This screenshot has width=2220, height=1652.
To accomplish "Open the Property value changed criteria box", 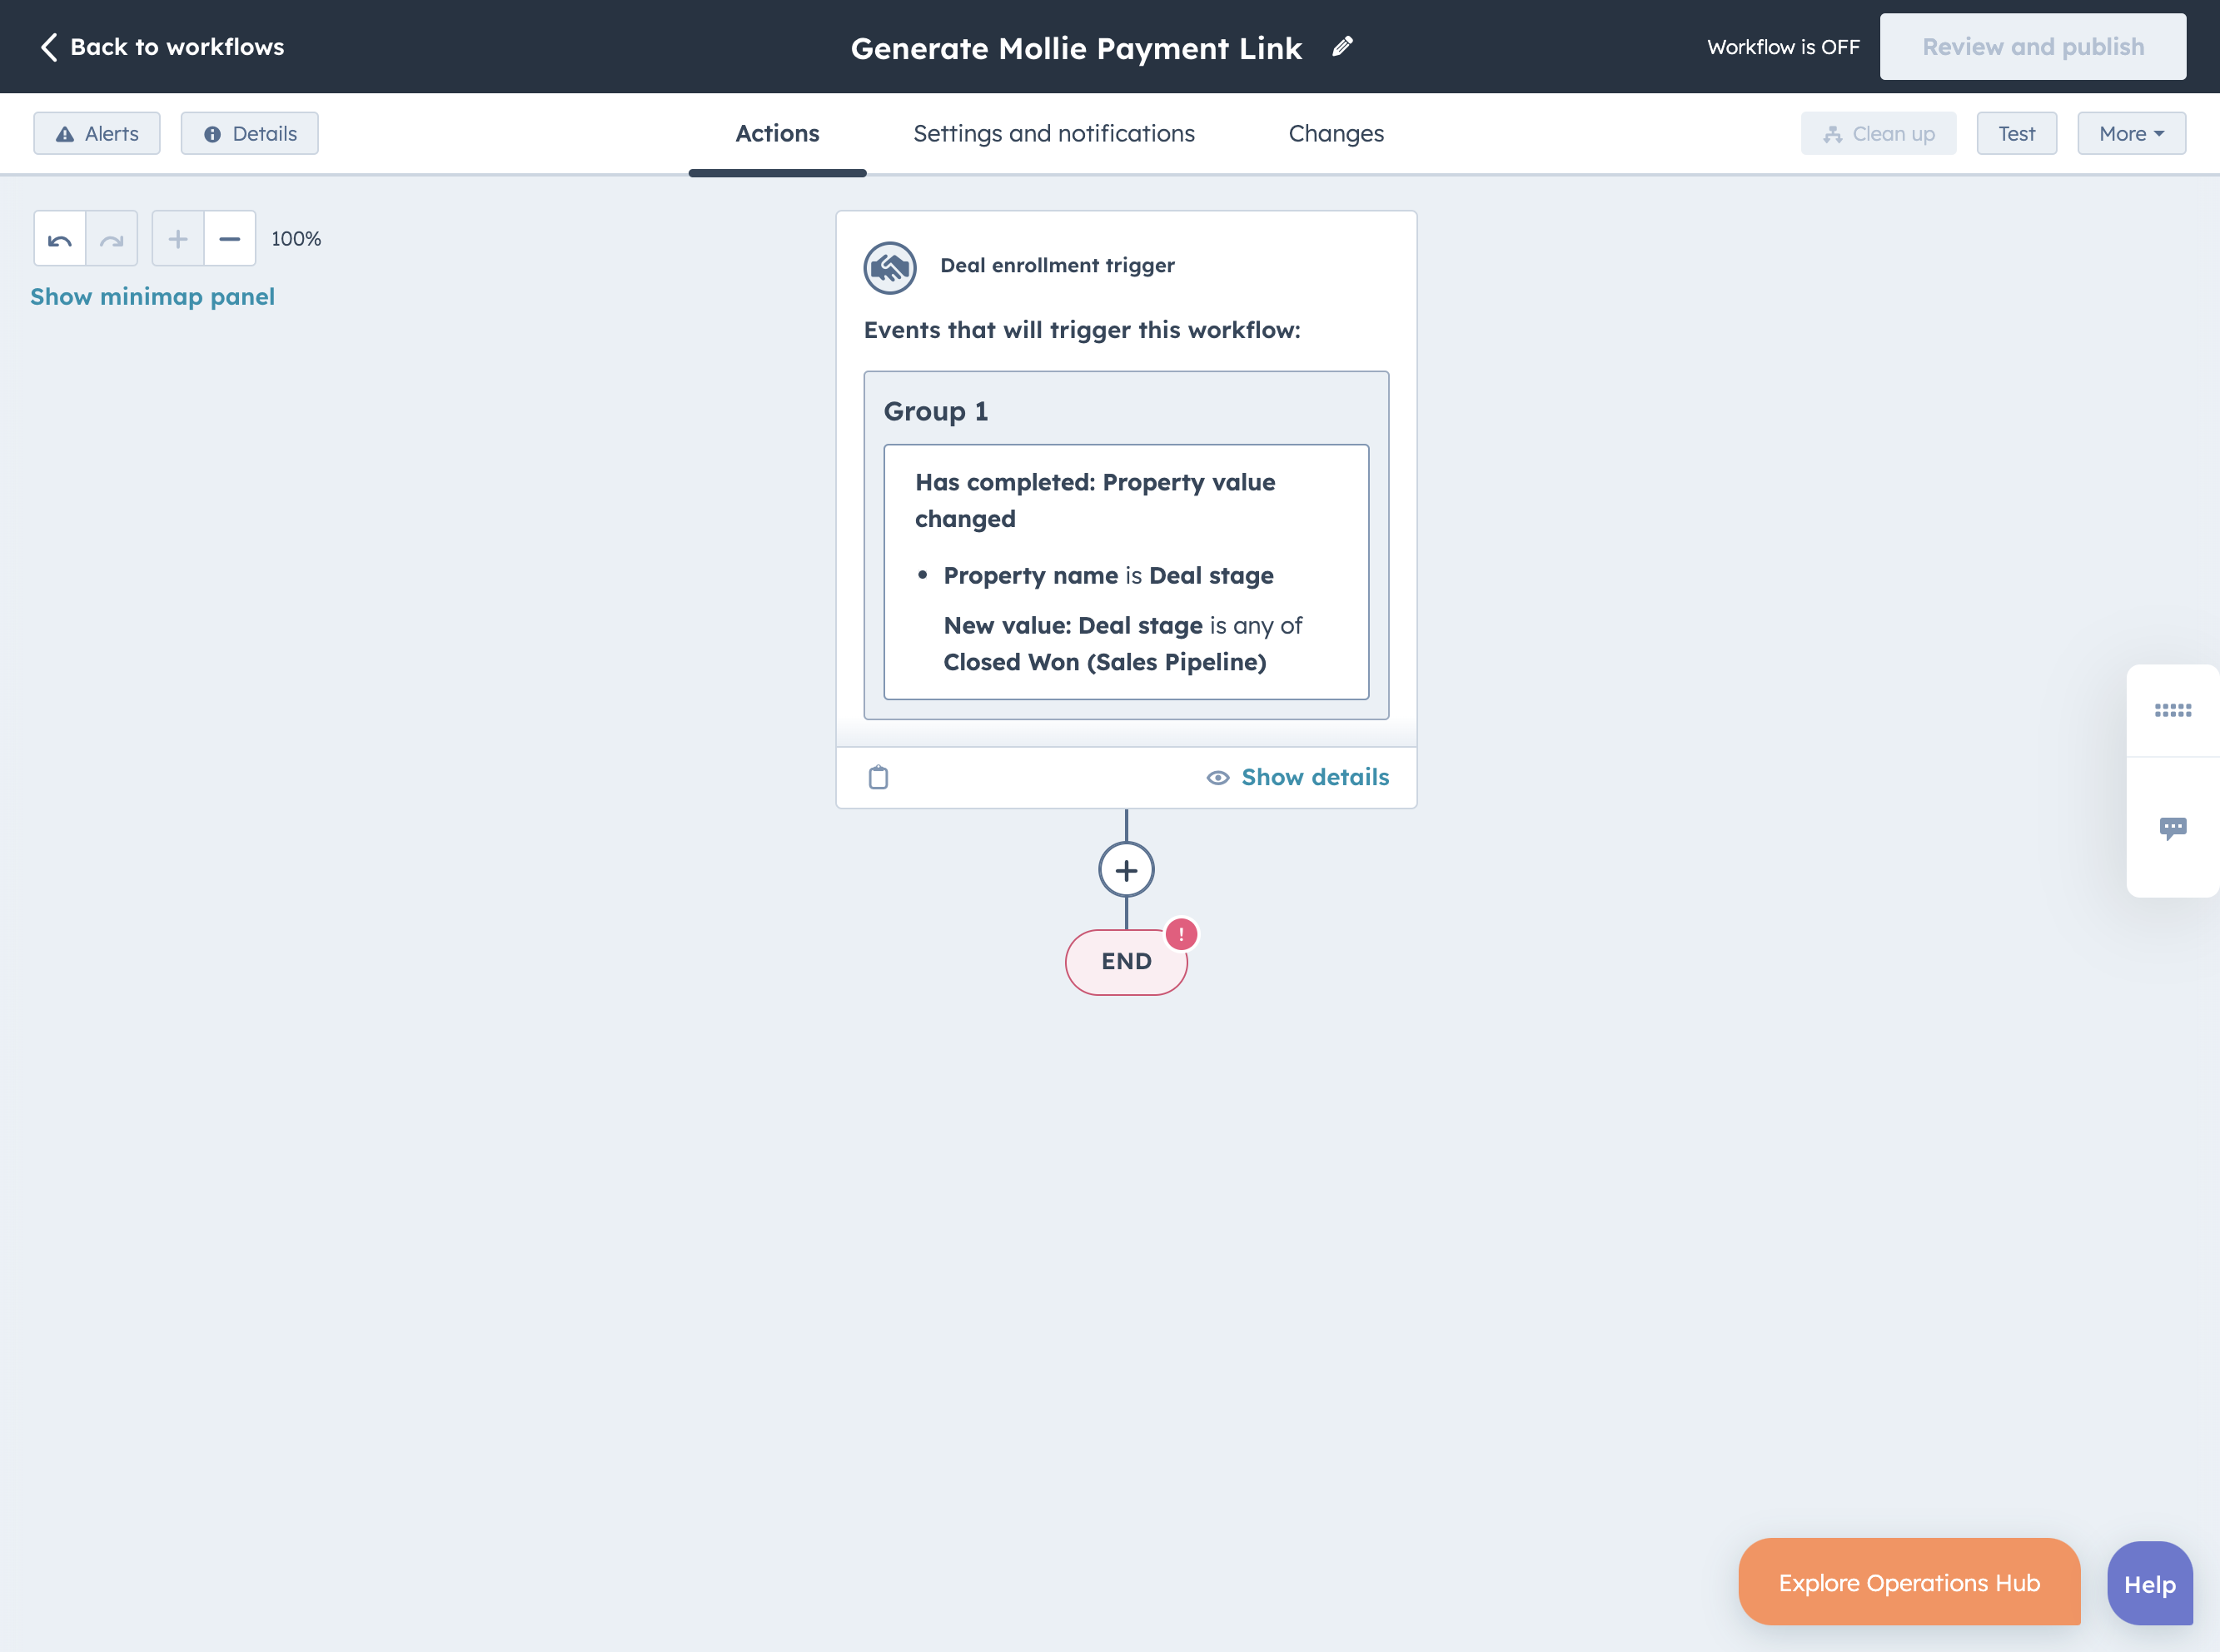I will 1126,572.
